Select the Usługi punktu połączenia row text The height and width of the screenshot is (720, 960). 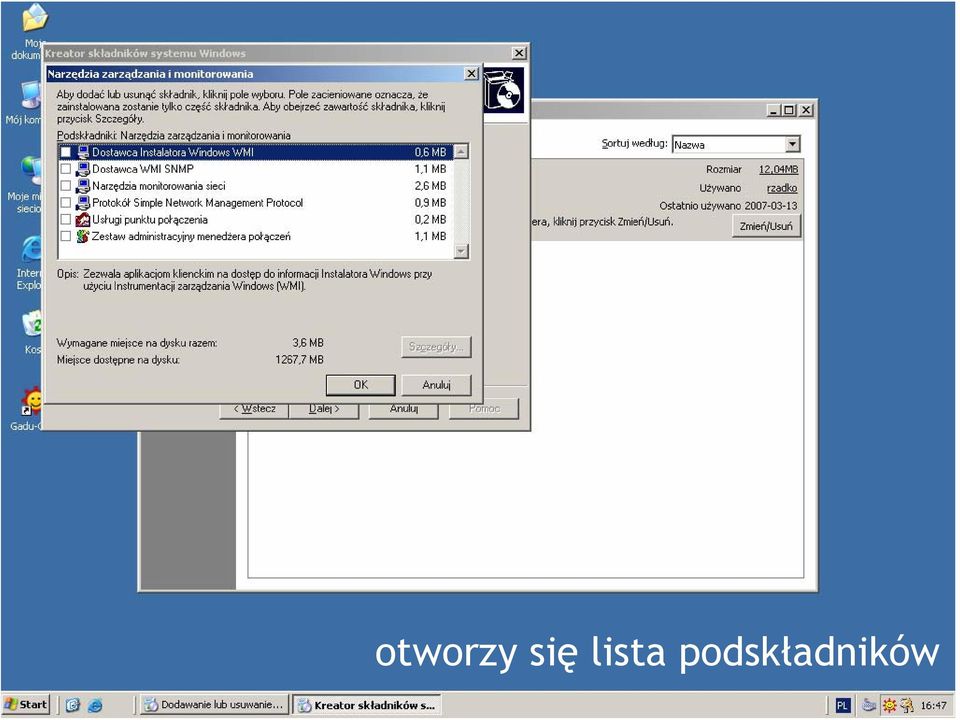149,220
